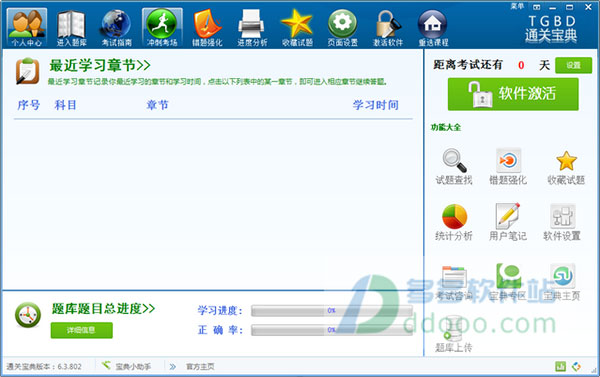Click the green 详细信息 button

coord(82,330)
